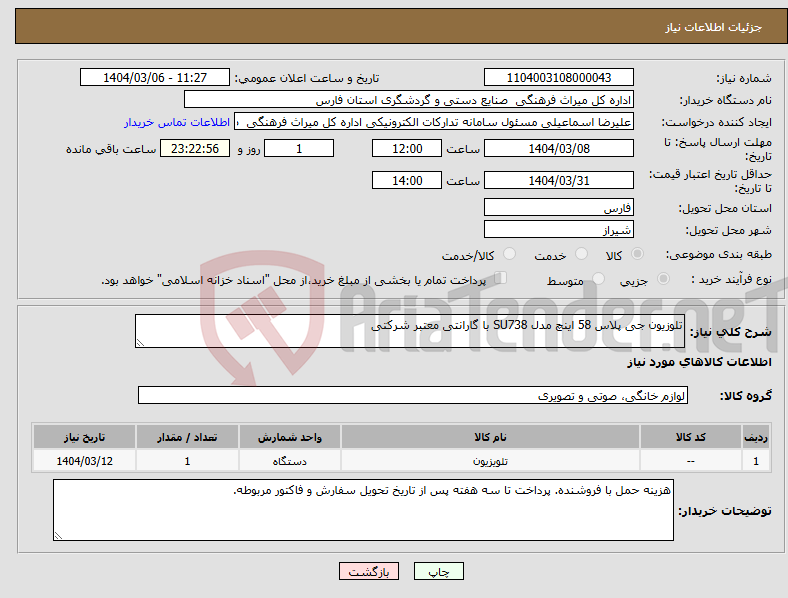The width and height of the screenshot is (788, 598).
Task: Click the validity time field 14:00
Action: pyautogui.click(x=407, y=180)
